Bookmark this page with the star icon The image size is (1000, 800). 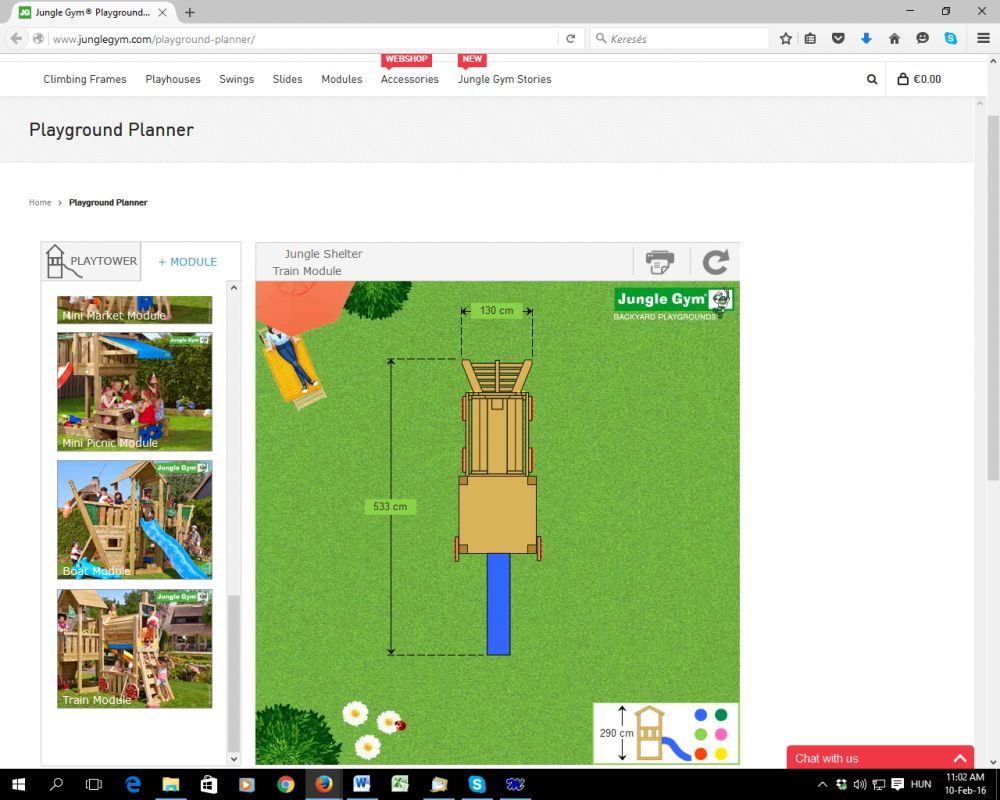pyautogui.click(x=786, y=39)
